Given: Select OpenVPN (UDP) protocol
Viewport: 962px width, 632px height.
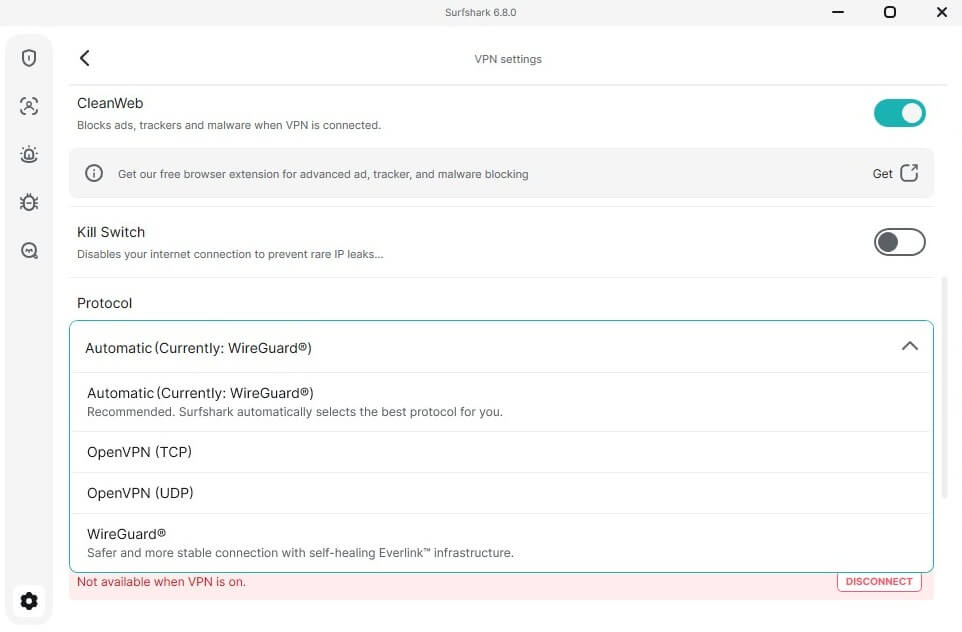Looking at the screenshot, I should tap(501, 493).
